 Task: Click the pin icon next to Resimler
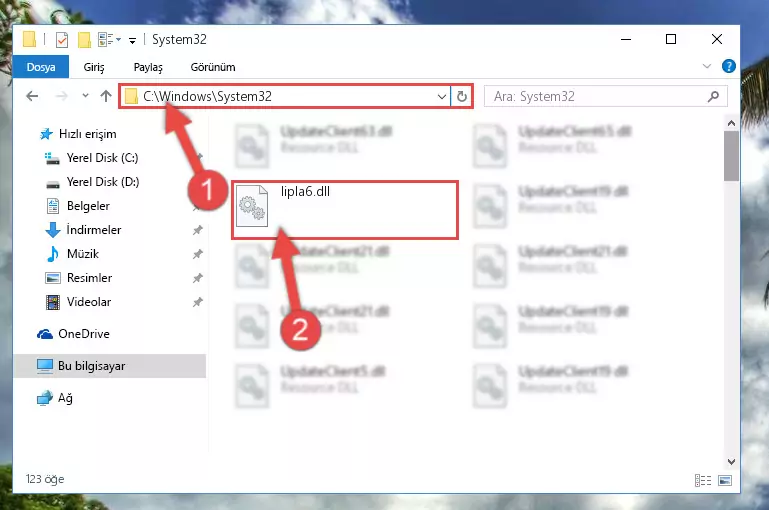[x=198, y=278]
